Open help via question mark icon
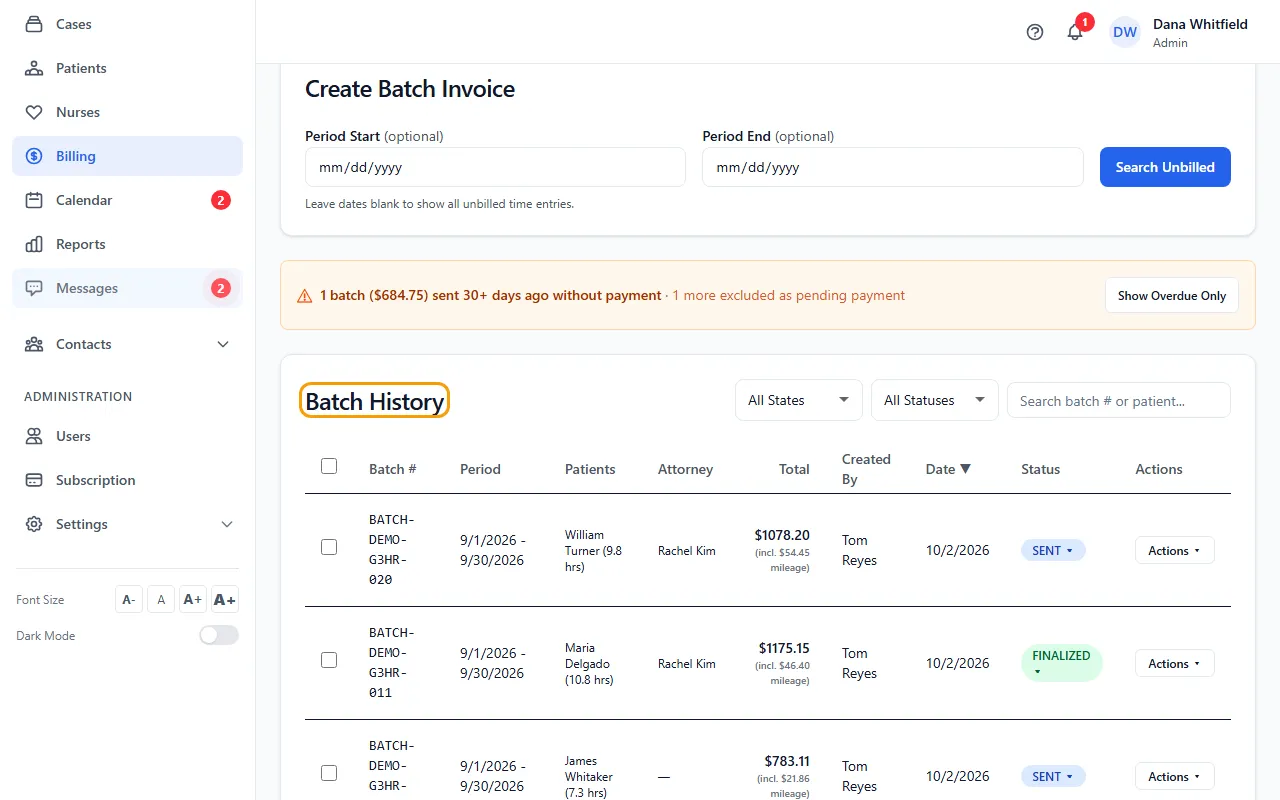The image size is (1280, 800). pos(1035,32)
